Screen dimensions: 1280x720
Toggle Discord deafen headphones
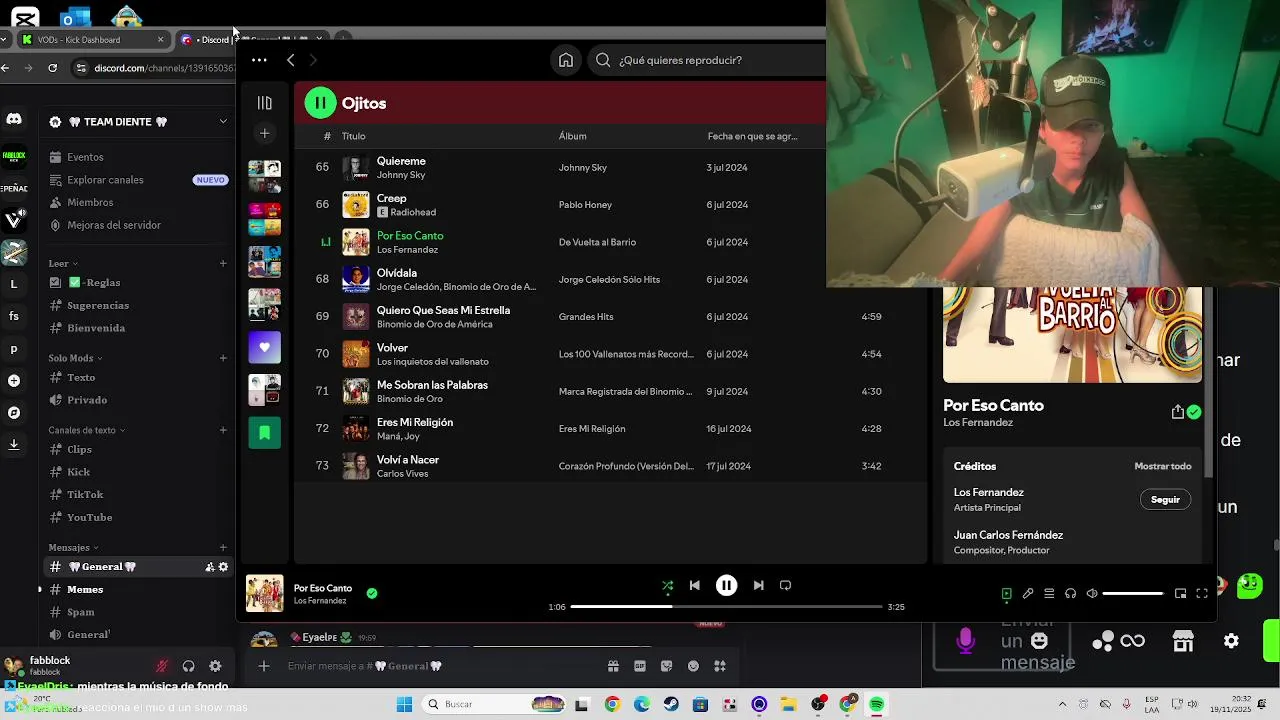pos(188,666)
